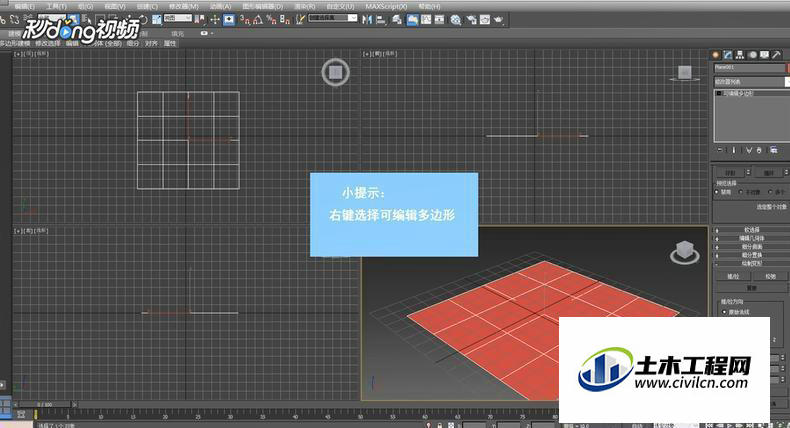Open the reference coordinate system dropdown
790x428 pixels.
(x=177, y=18)
